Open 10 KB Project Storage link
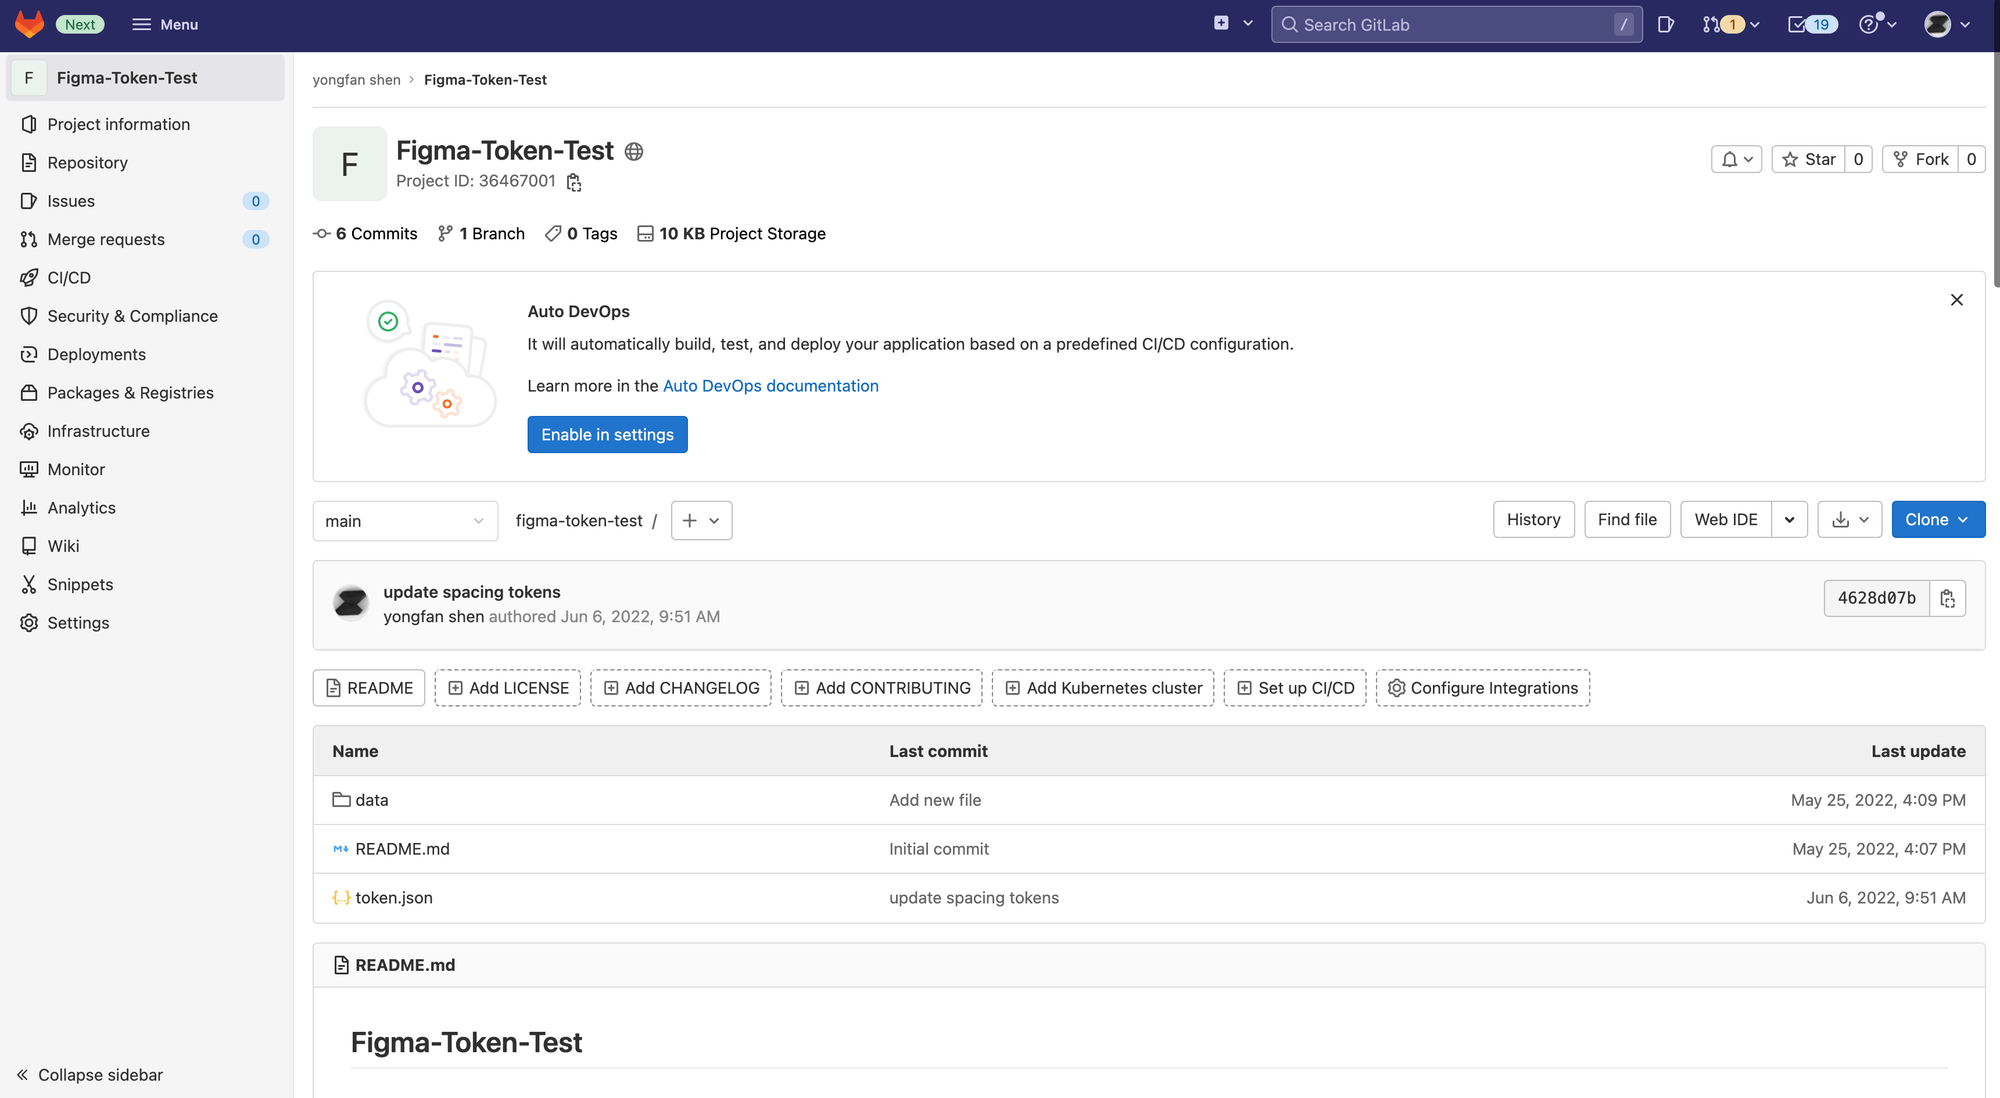The width and height of the screenshot is (2000, 1098). (x=731, y=233)
